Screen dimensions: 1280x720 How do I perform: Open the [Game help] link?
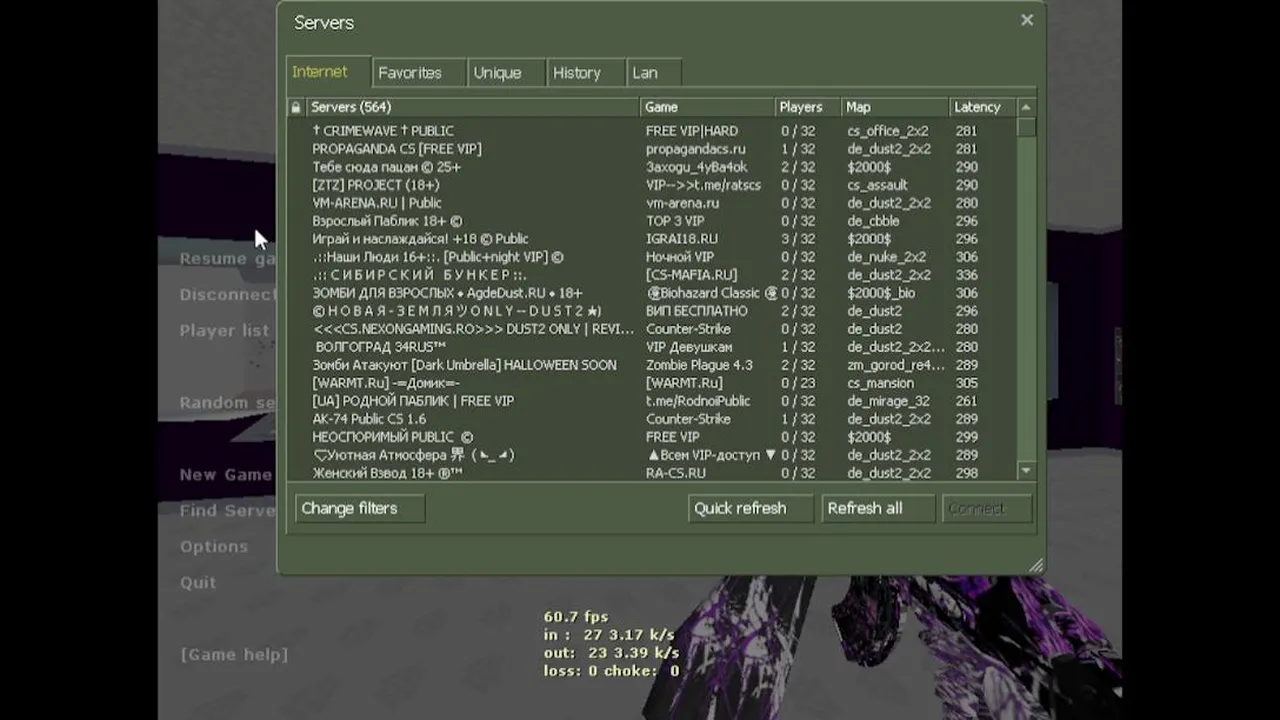point(234,654)
